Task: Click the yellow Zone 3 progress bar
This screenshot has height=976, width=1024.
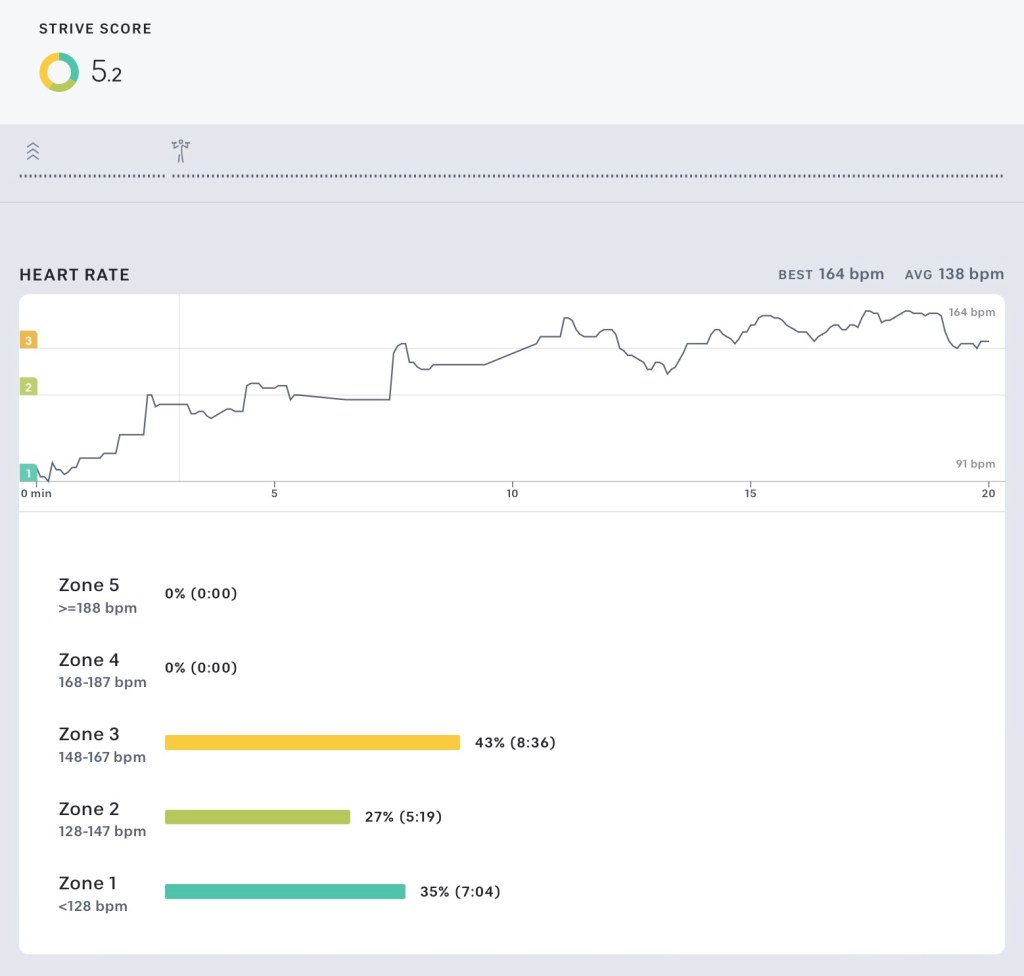Action: [x=312, y=742]
